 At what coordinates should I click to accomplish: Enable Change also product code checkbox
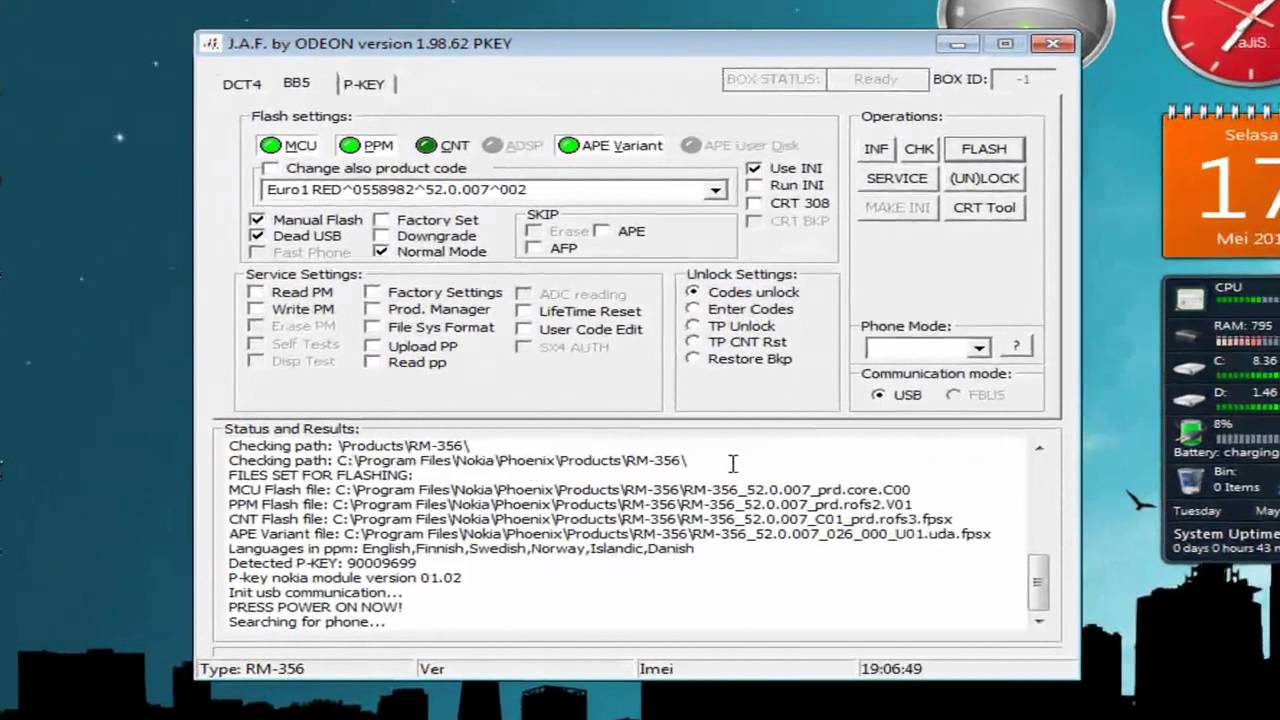271,168
